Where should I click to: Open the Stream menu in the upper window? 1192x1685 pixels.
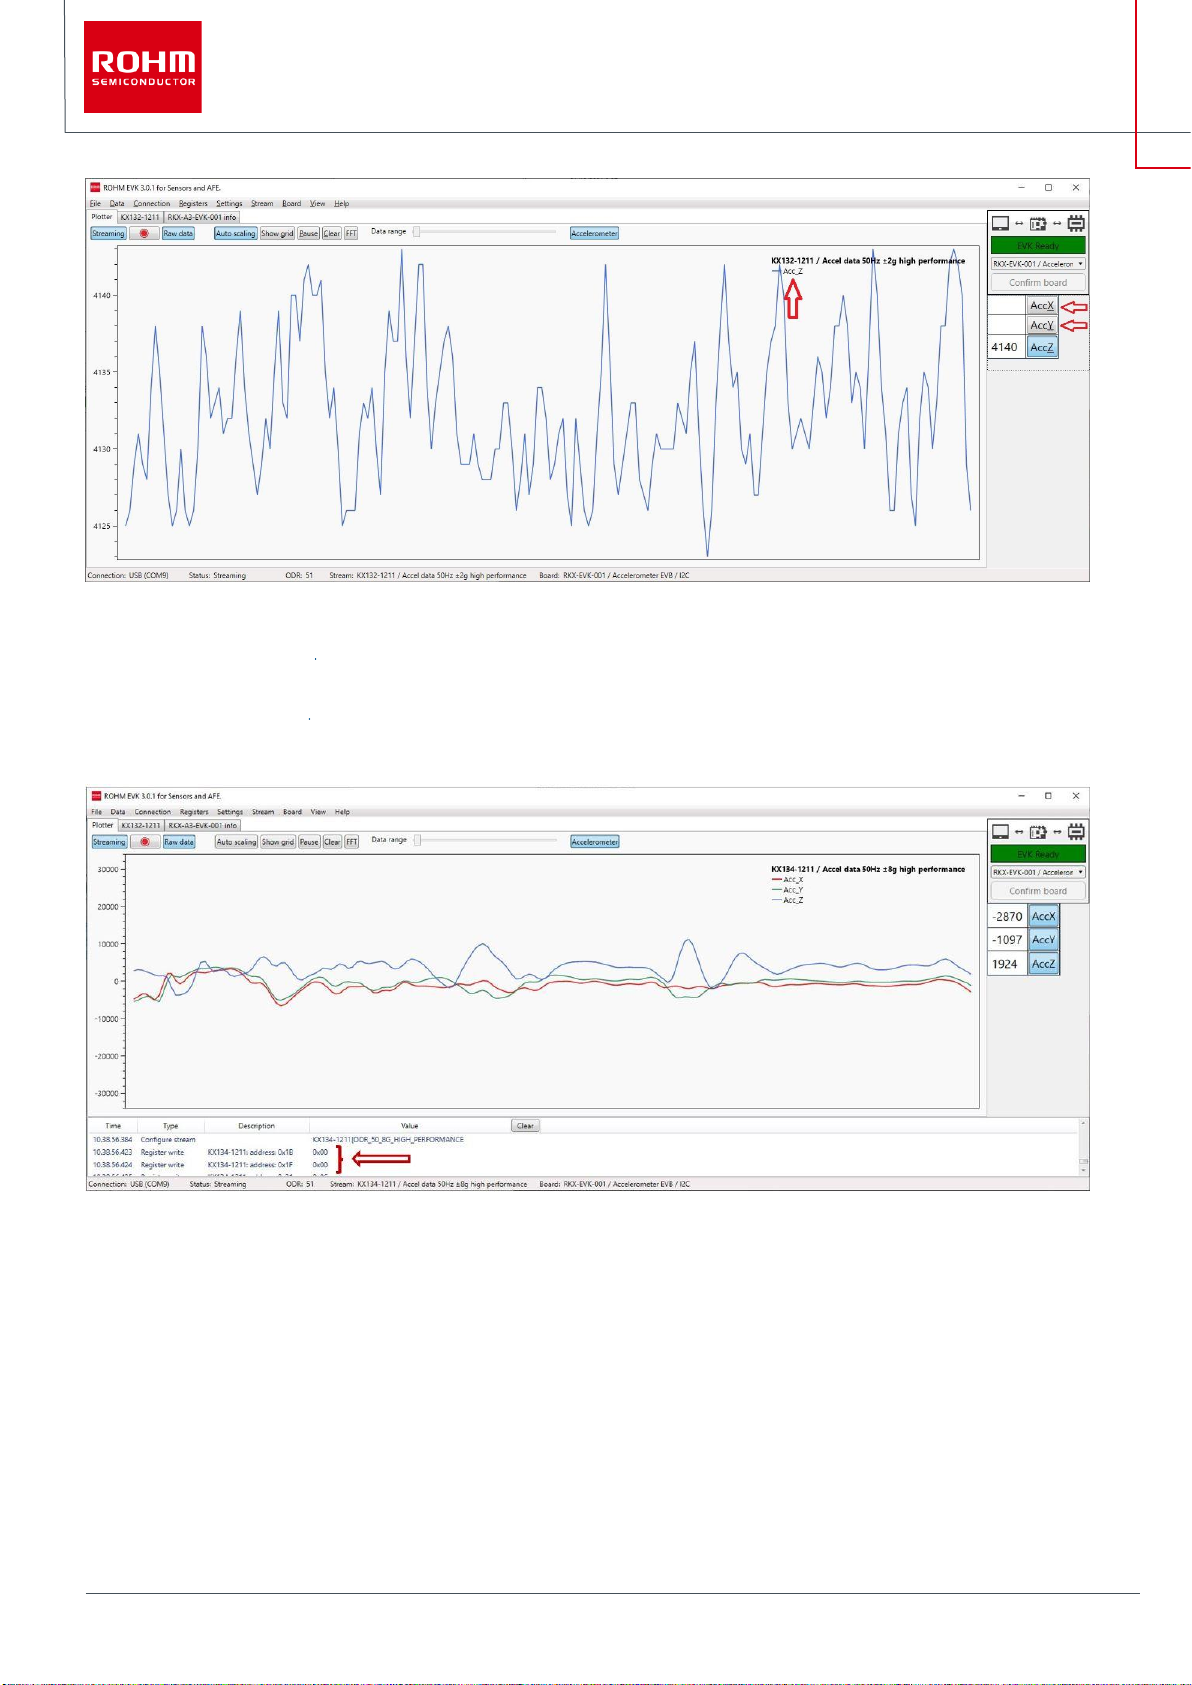click(x=262, y=203)
